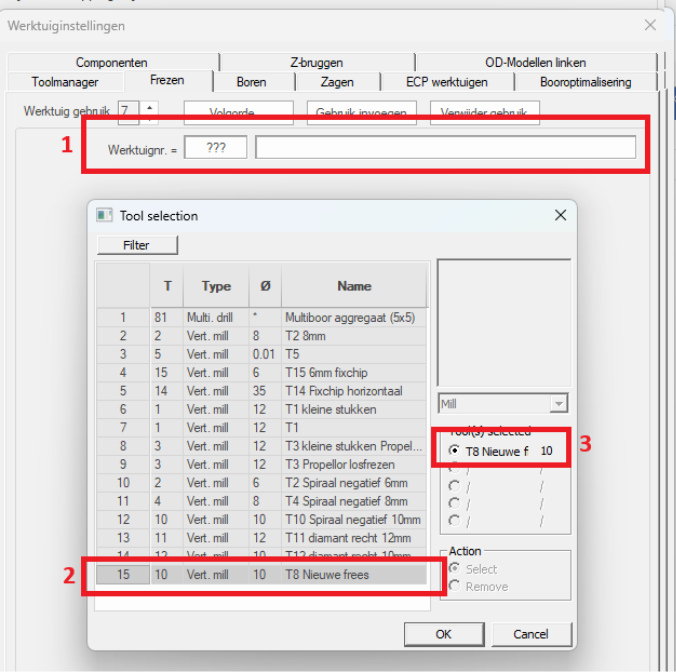
Task: Select row 7 named T1
Action: click(262, 428)
